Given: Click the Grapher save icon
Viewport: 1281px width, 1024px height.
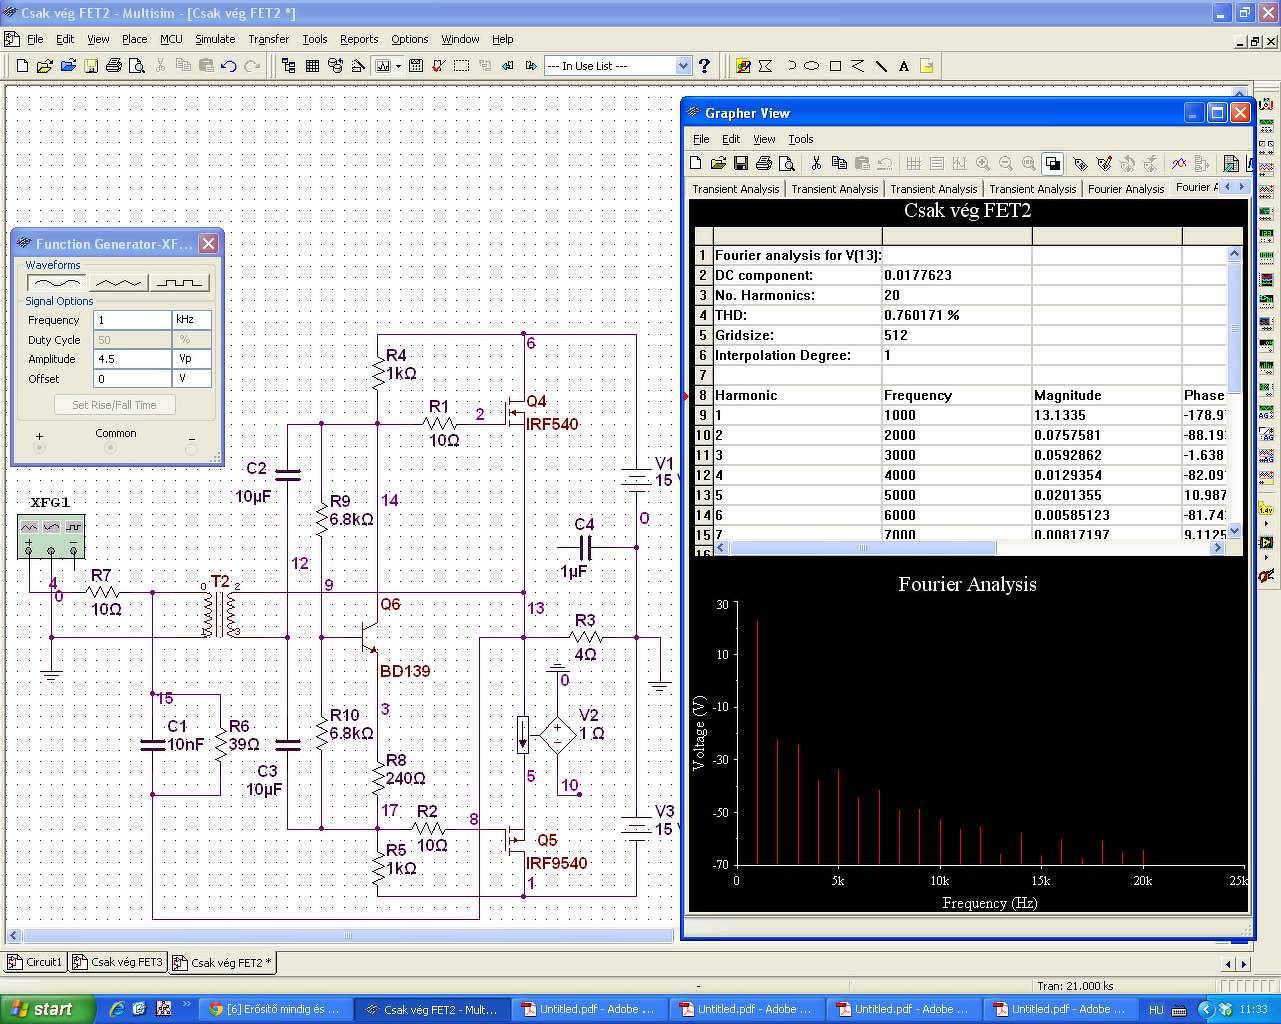Looking at the screenshot, I should click(x=741, y=163).
